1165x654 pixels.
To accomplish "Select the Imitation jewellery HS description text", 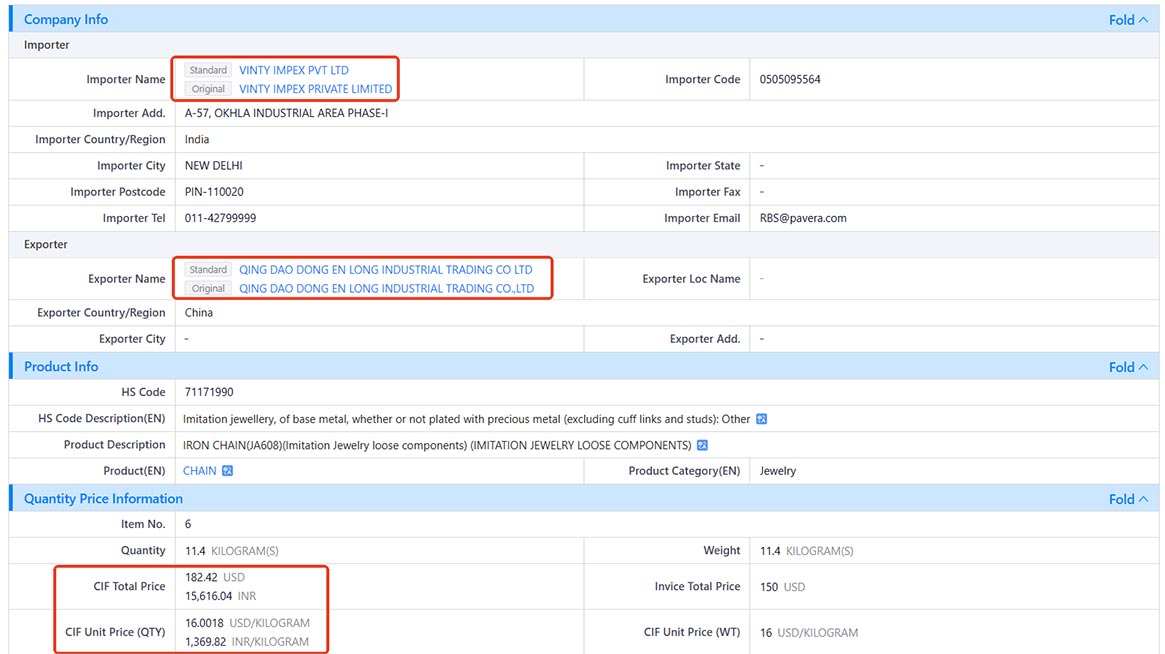I will point(467,419).
